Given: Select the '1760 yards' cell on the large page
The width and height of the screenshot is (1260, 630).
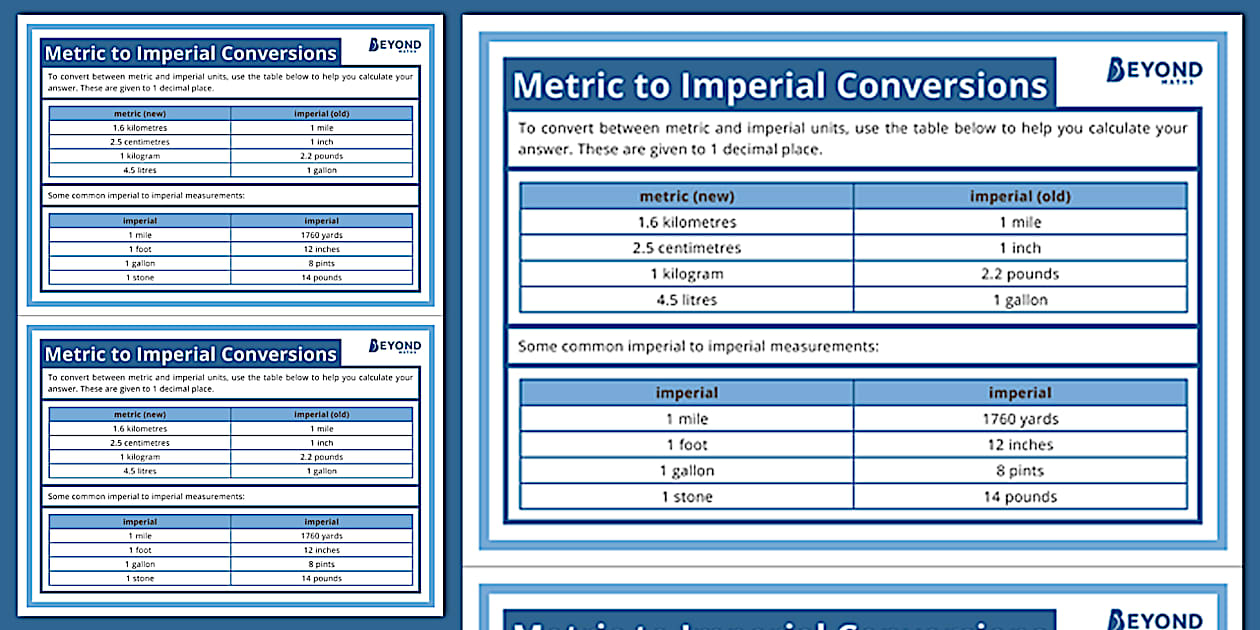Looking at the screenshot, I should (x=1020, y=419).
